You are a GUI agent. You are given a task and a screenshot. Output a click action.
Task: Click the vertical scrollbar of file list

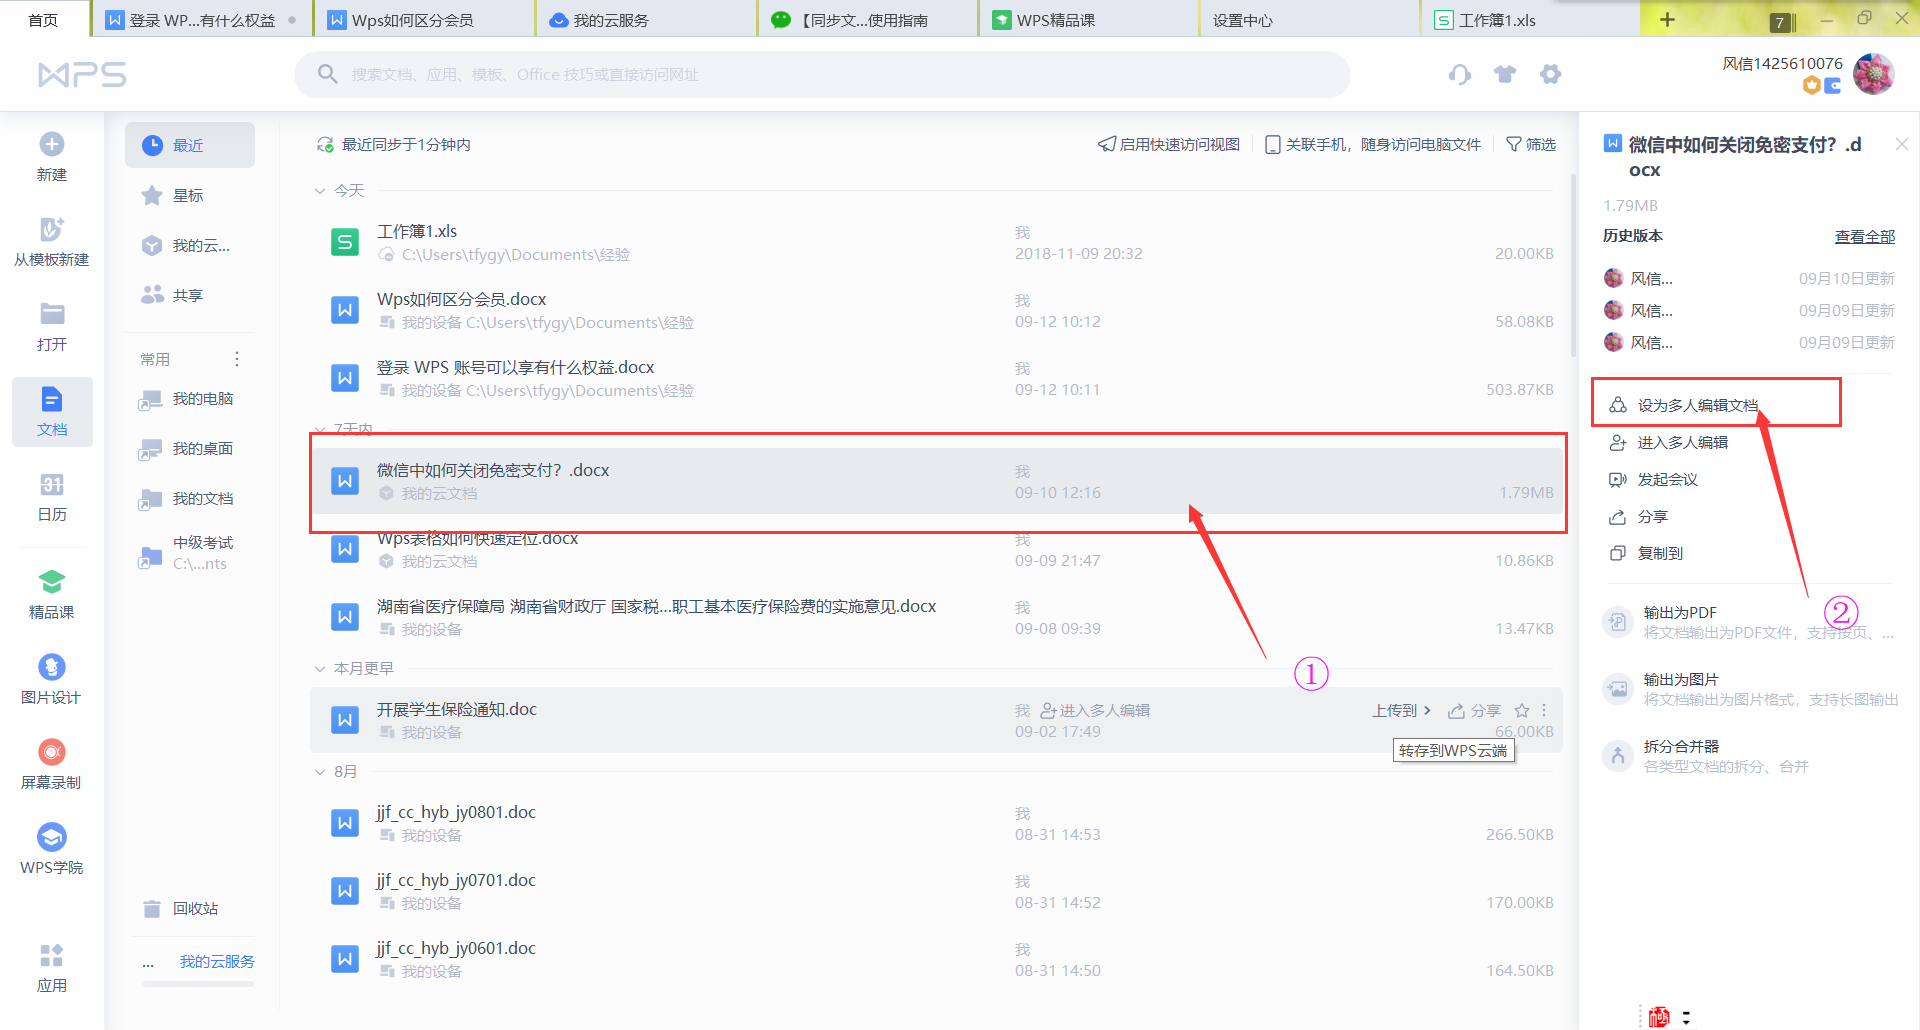[1573, 265]
